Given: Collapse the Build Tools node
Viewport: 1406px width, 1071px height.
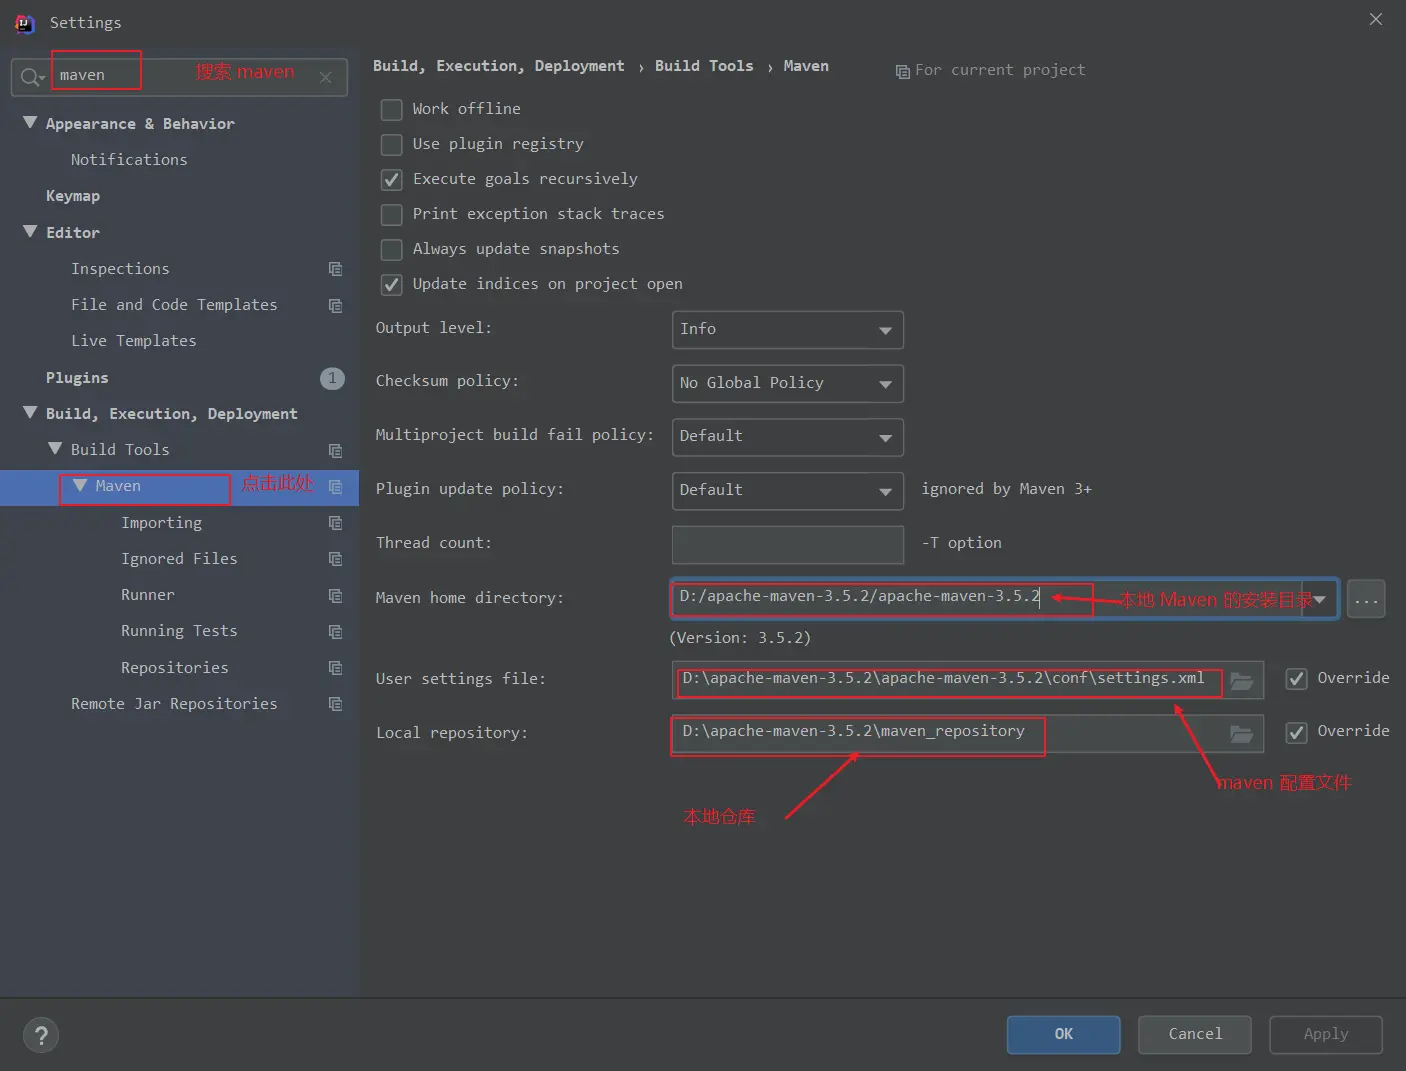Looking at the screenshot, I should tap(55, 449).
